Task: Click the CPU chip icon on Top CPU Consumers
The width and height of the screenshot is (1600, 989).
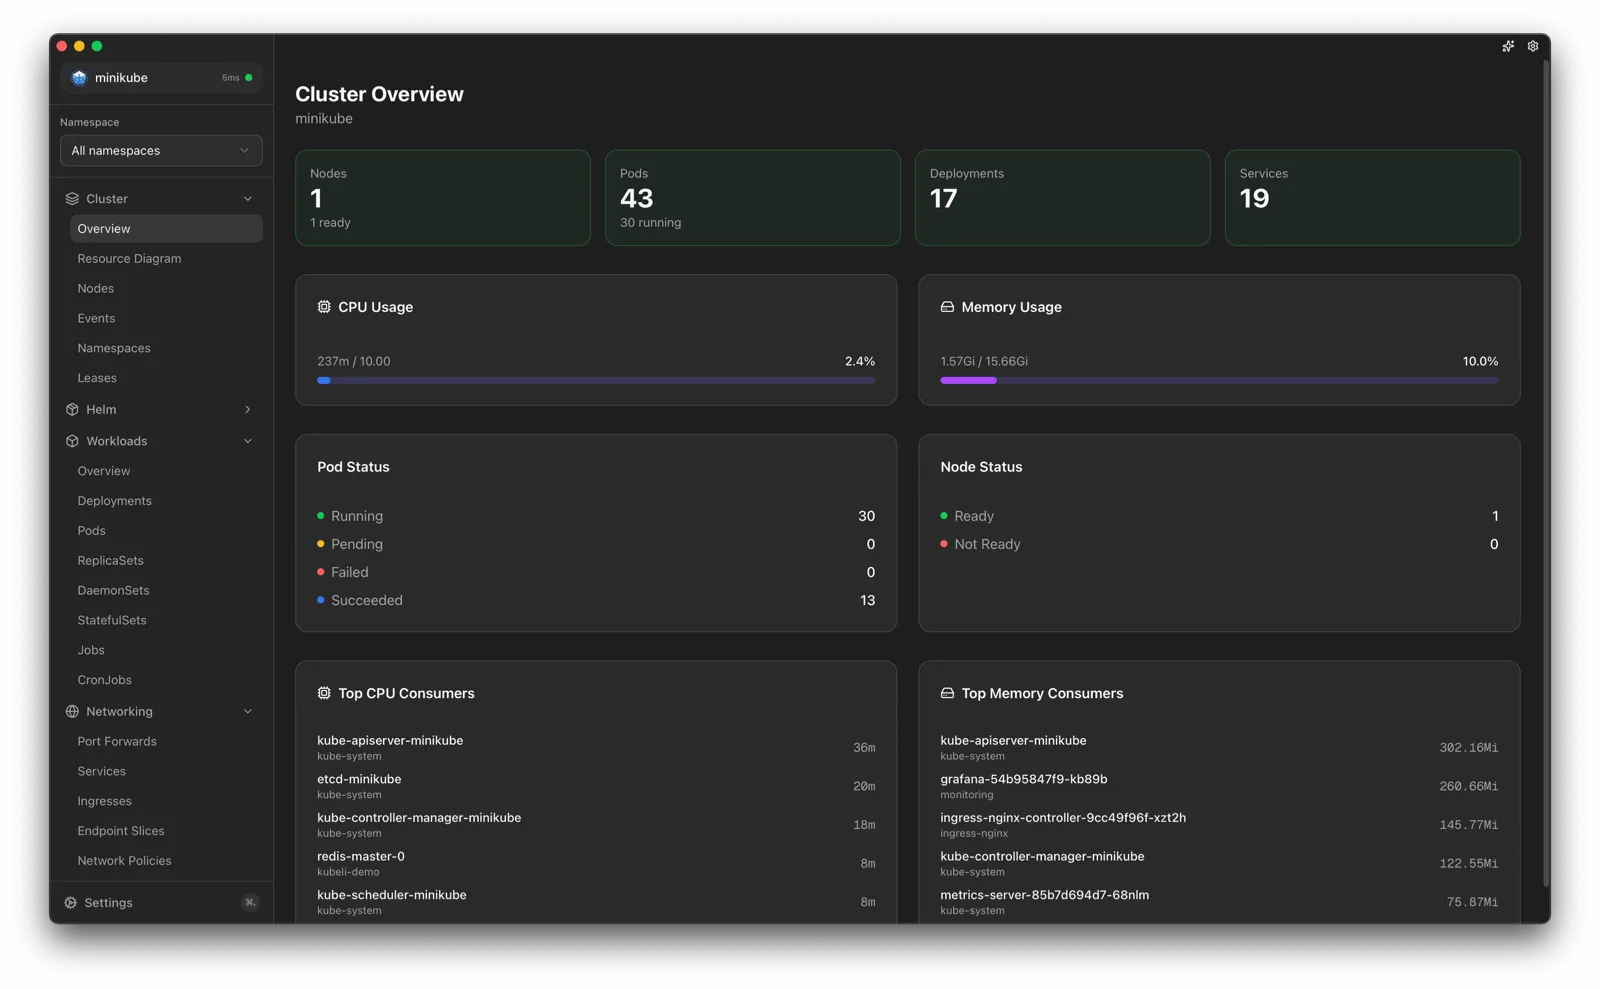Action: pyautogui.click(x=323, y=692)
